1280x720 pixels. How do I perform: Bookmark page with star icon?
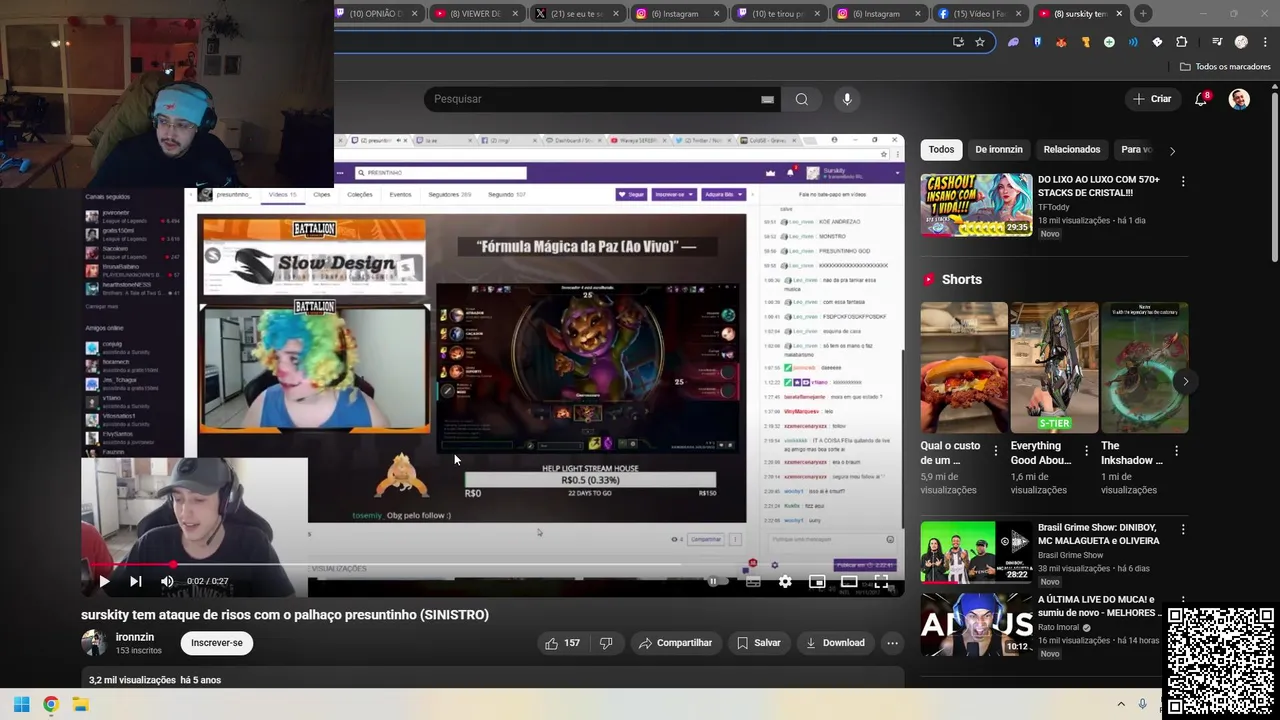[x=980, y=42]
